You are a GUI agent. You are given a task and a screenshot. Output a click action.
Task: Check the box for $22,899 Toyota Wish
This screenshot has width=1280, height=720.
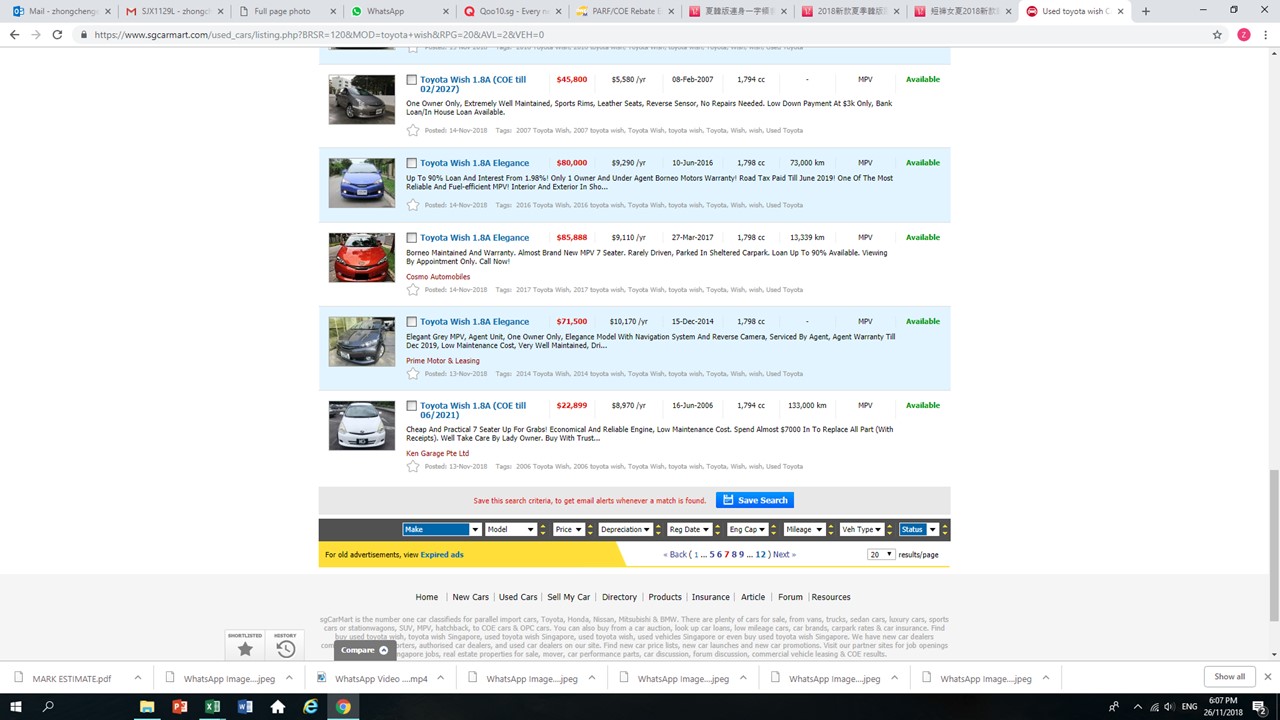(x=411, y=406)
